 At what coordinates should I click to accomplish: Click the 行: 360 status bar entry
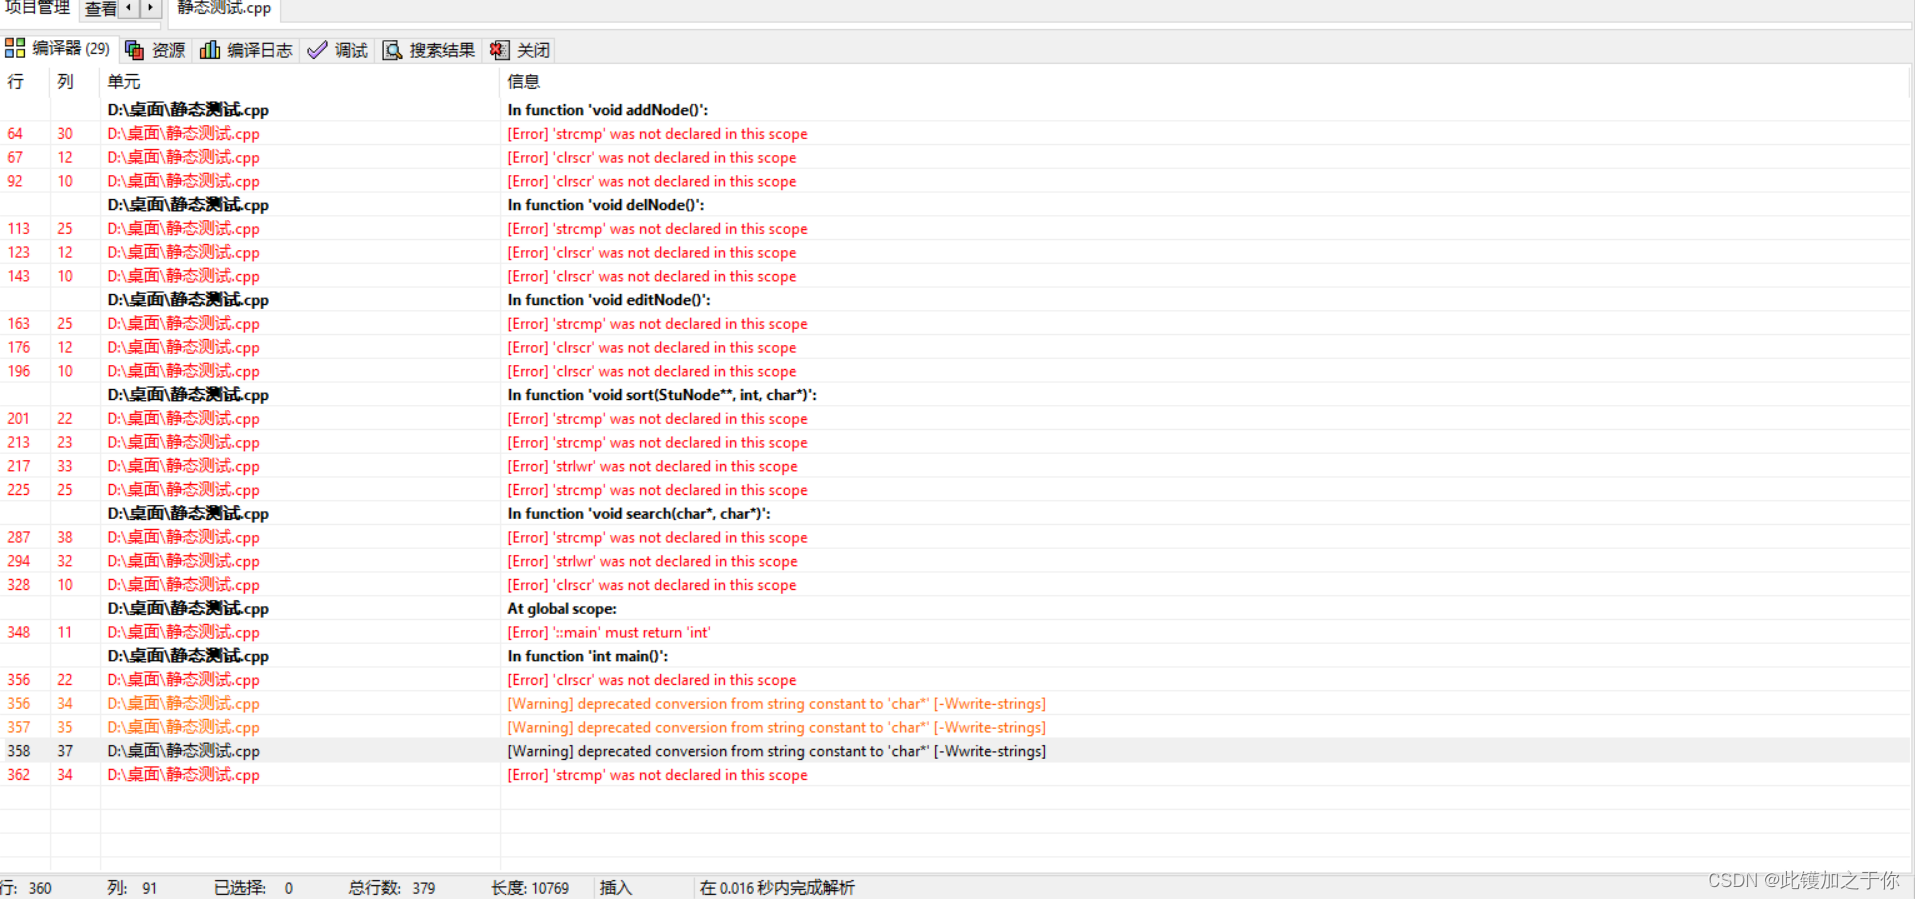(x=26, y=888)
